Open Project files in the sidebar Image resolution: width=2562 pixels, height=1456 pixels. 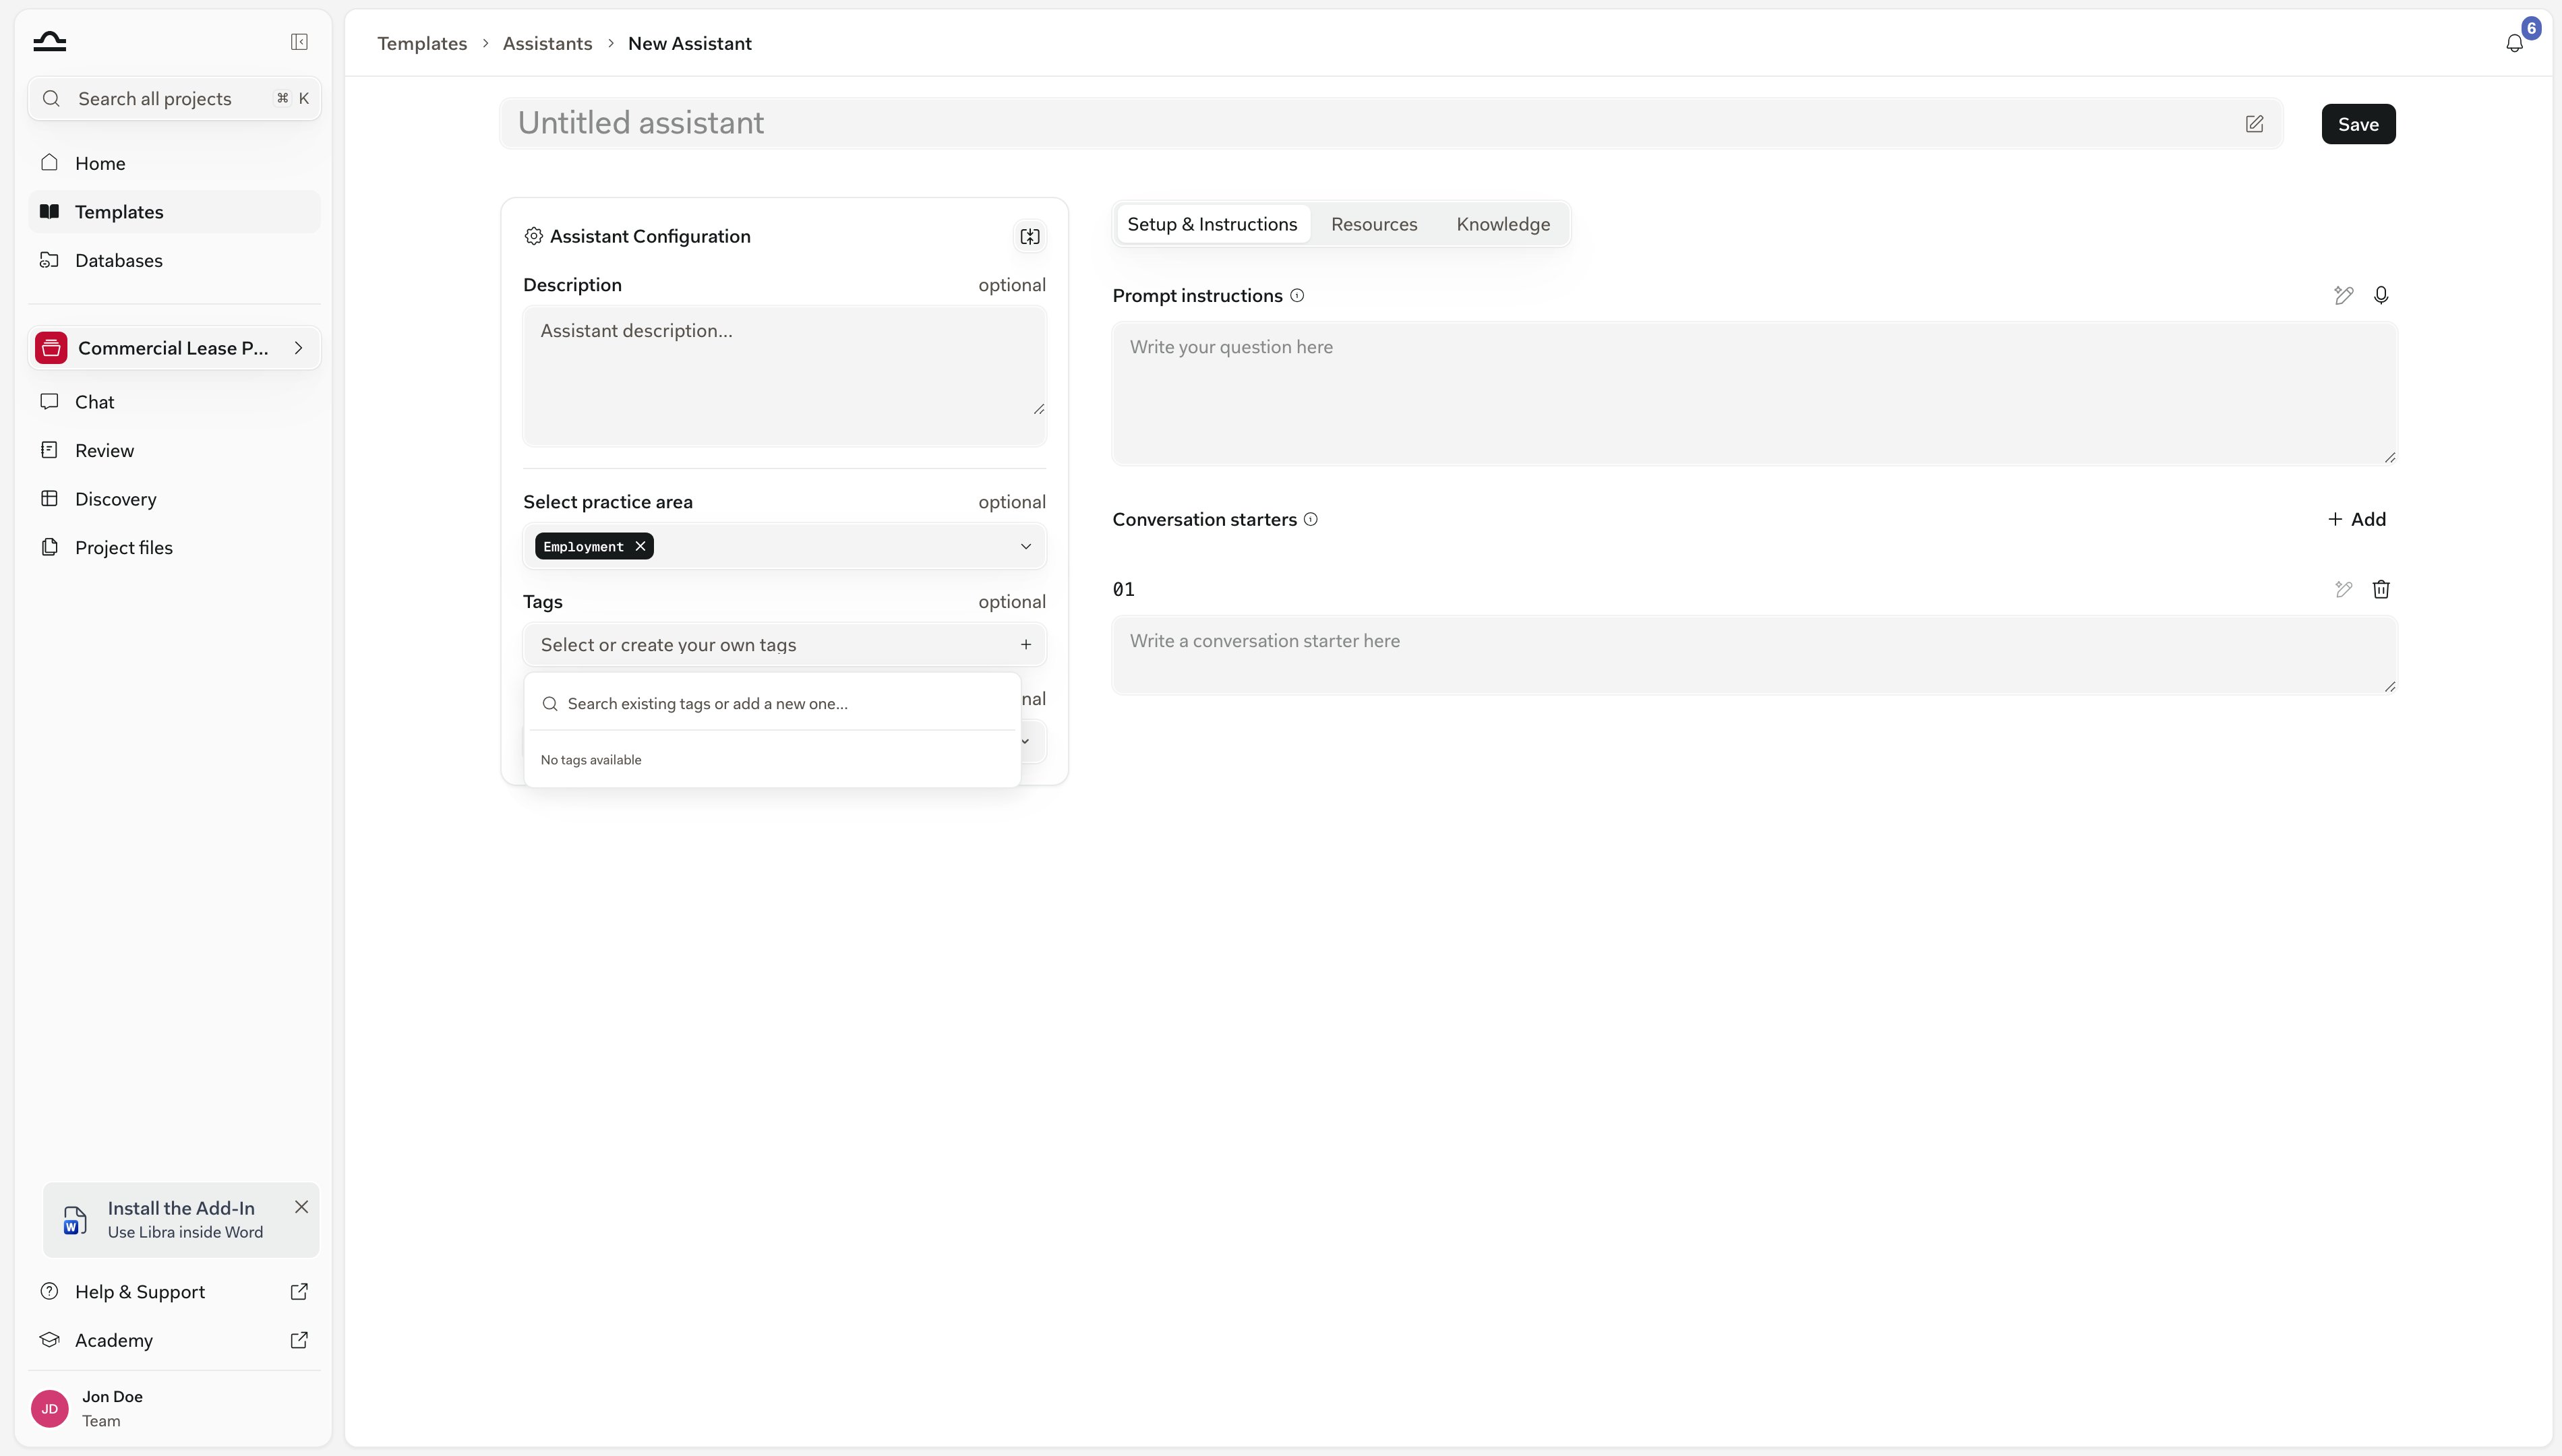(x=174, y=547)
